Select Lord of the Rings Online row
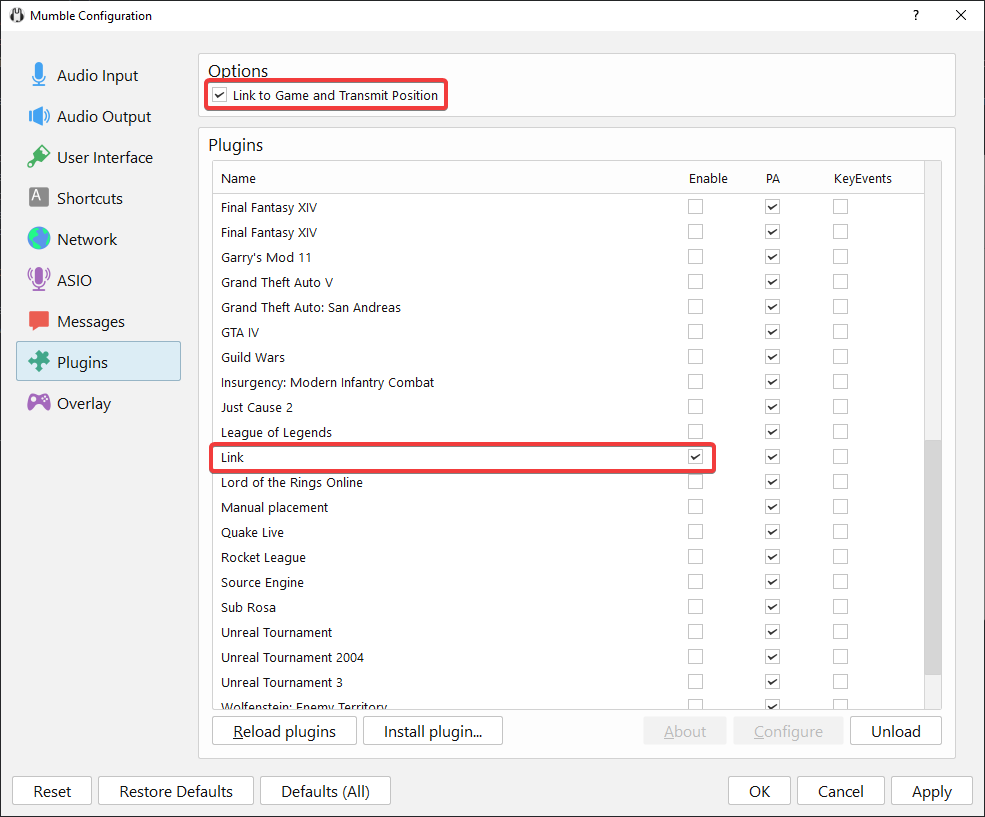This screenshot has width=985, height=817. (568, 482)
